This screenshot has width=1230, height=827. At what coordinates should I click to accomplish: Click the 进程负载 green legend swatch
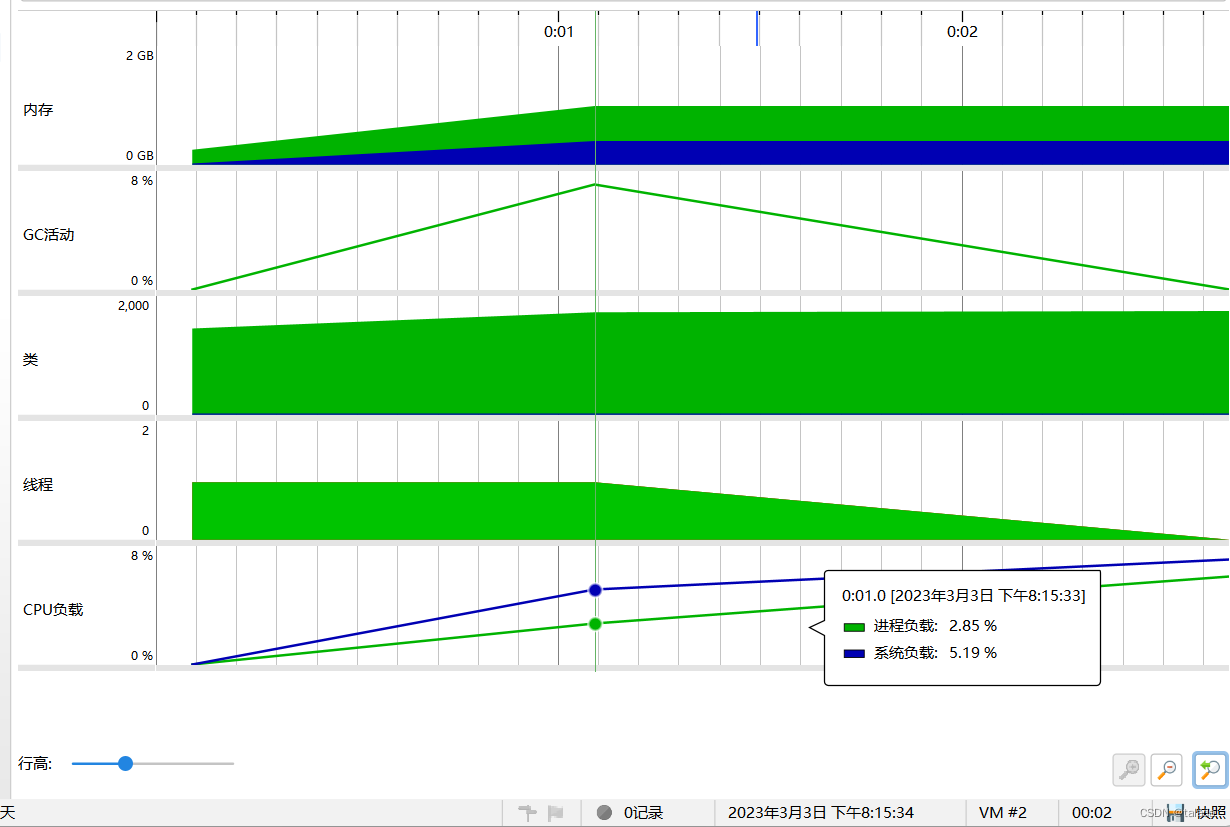(854, 627)
